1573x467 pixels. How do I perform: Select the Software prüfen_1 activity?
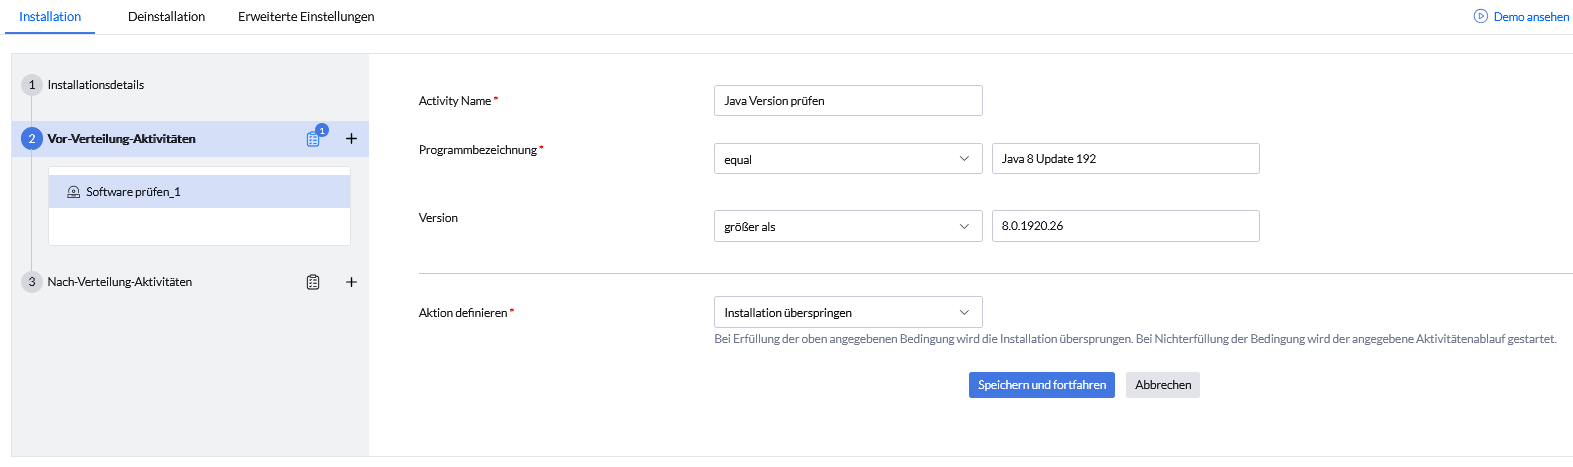coord(133,192)
